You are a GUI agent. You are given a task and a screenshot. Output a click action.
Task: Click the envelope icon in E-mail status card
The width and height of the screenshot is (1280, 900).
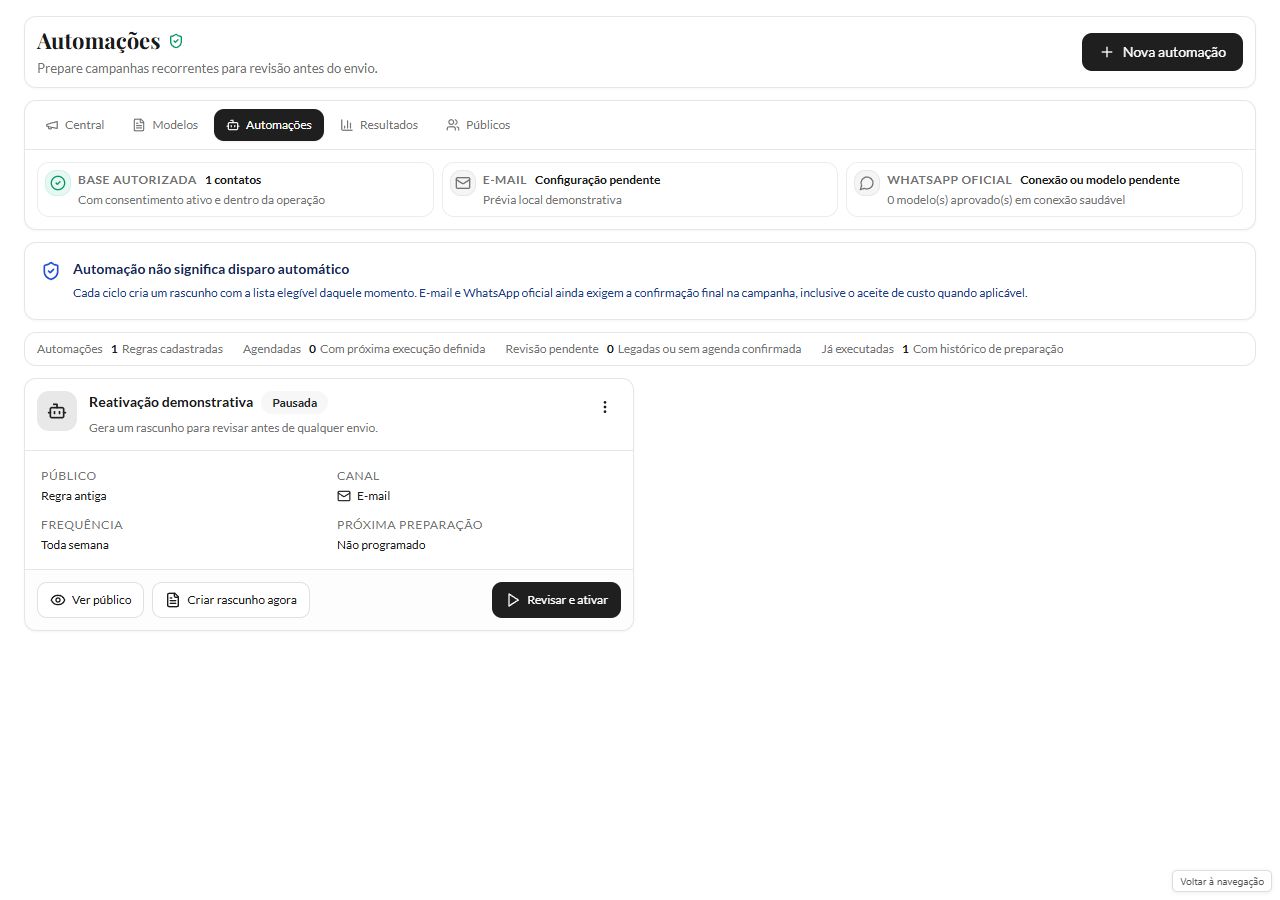[462, 183]
